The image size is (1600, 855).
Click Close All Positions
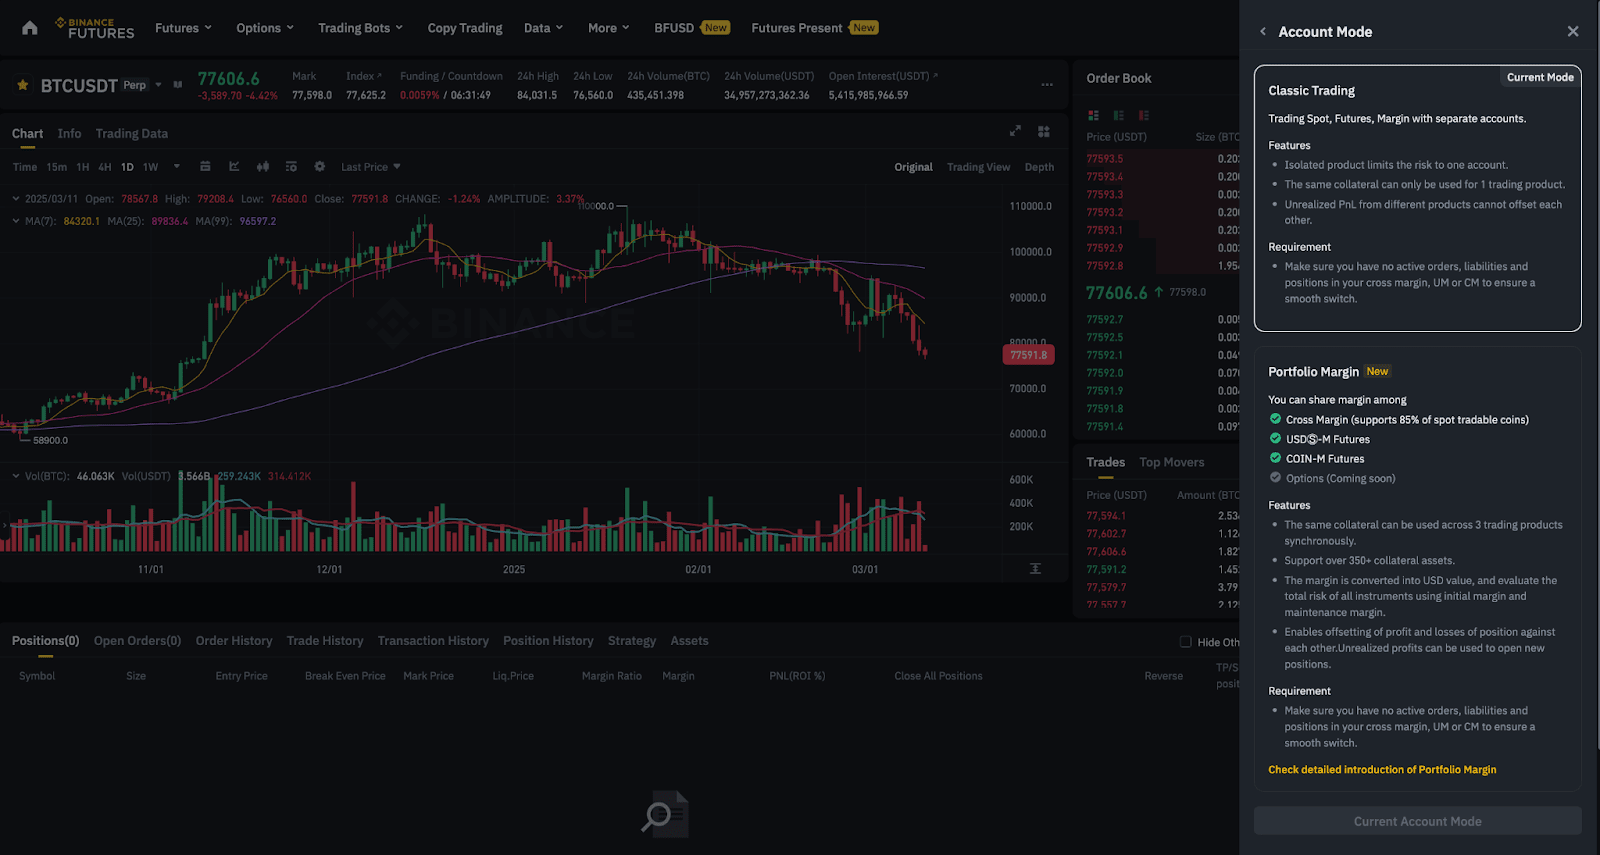click(939, 676)
